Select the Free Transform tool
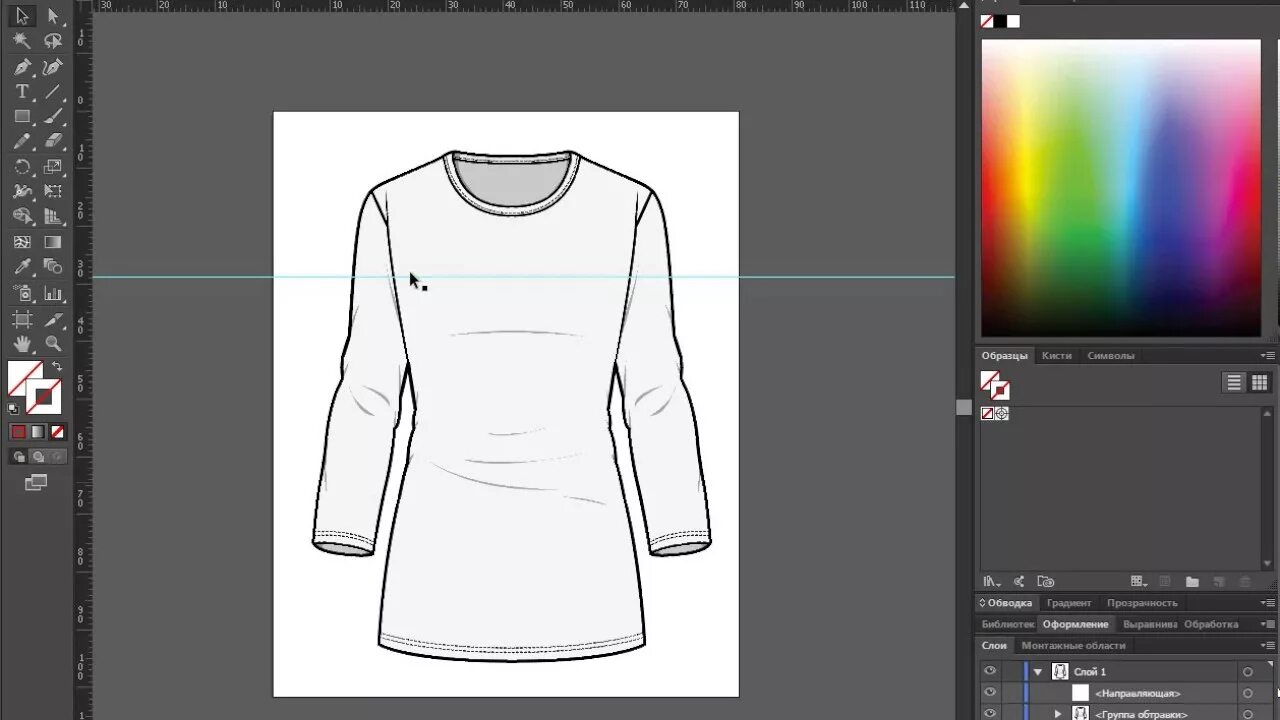 [x=53, y=191]
